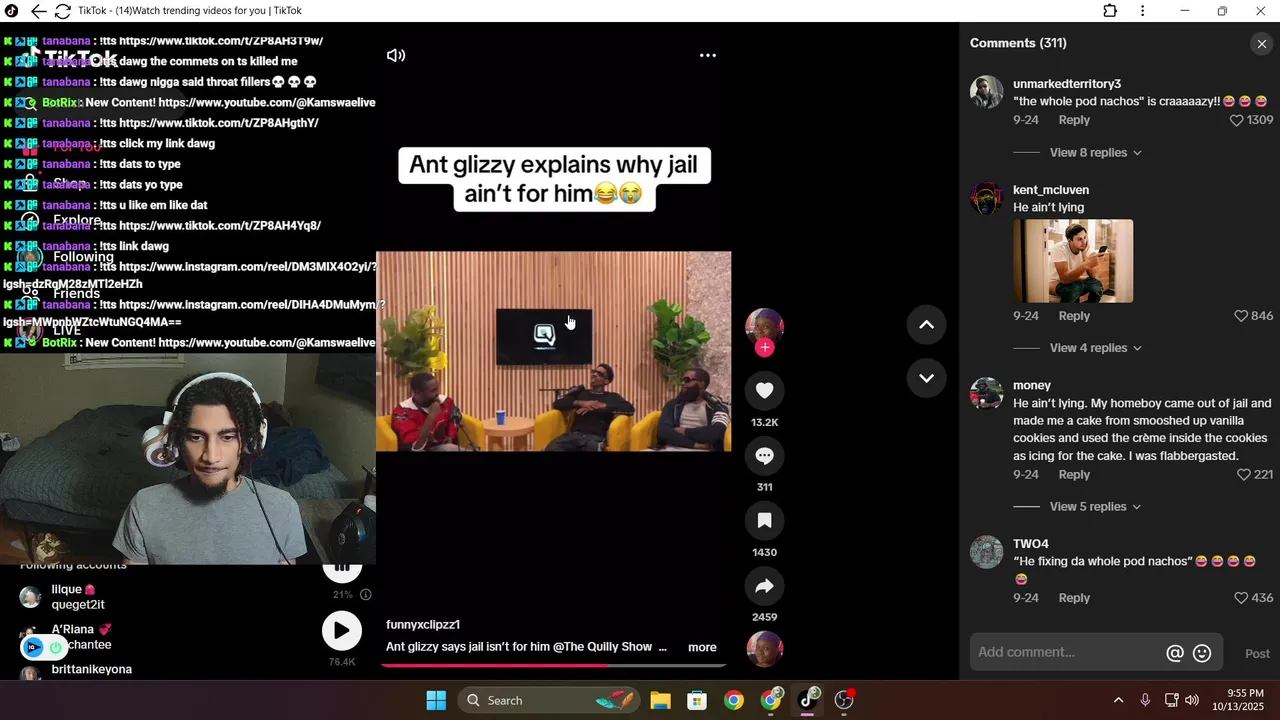1280x720 pixels.
Task: Reply to unmarkedterritory3's comment
Action: (1074, 120)
